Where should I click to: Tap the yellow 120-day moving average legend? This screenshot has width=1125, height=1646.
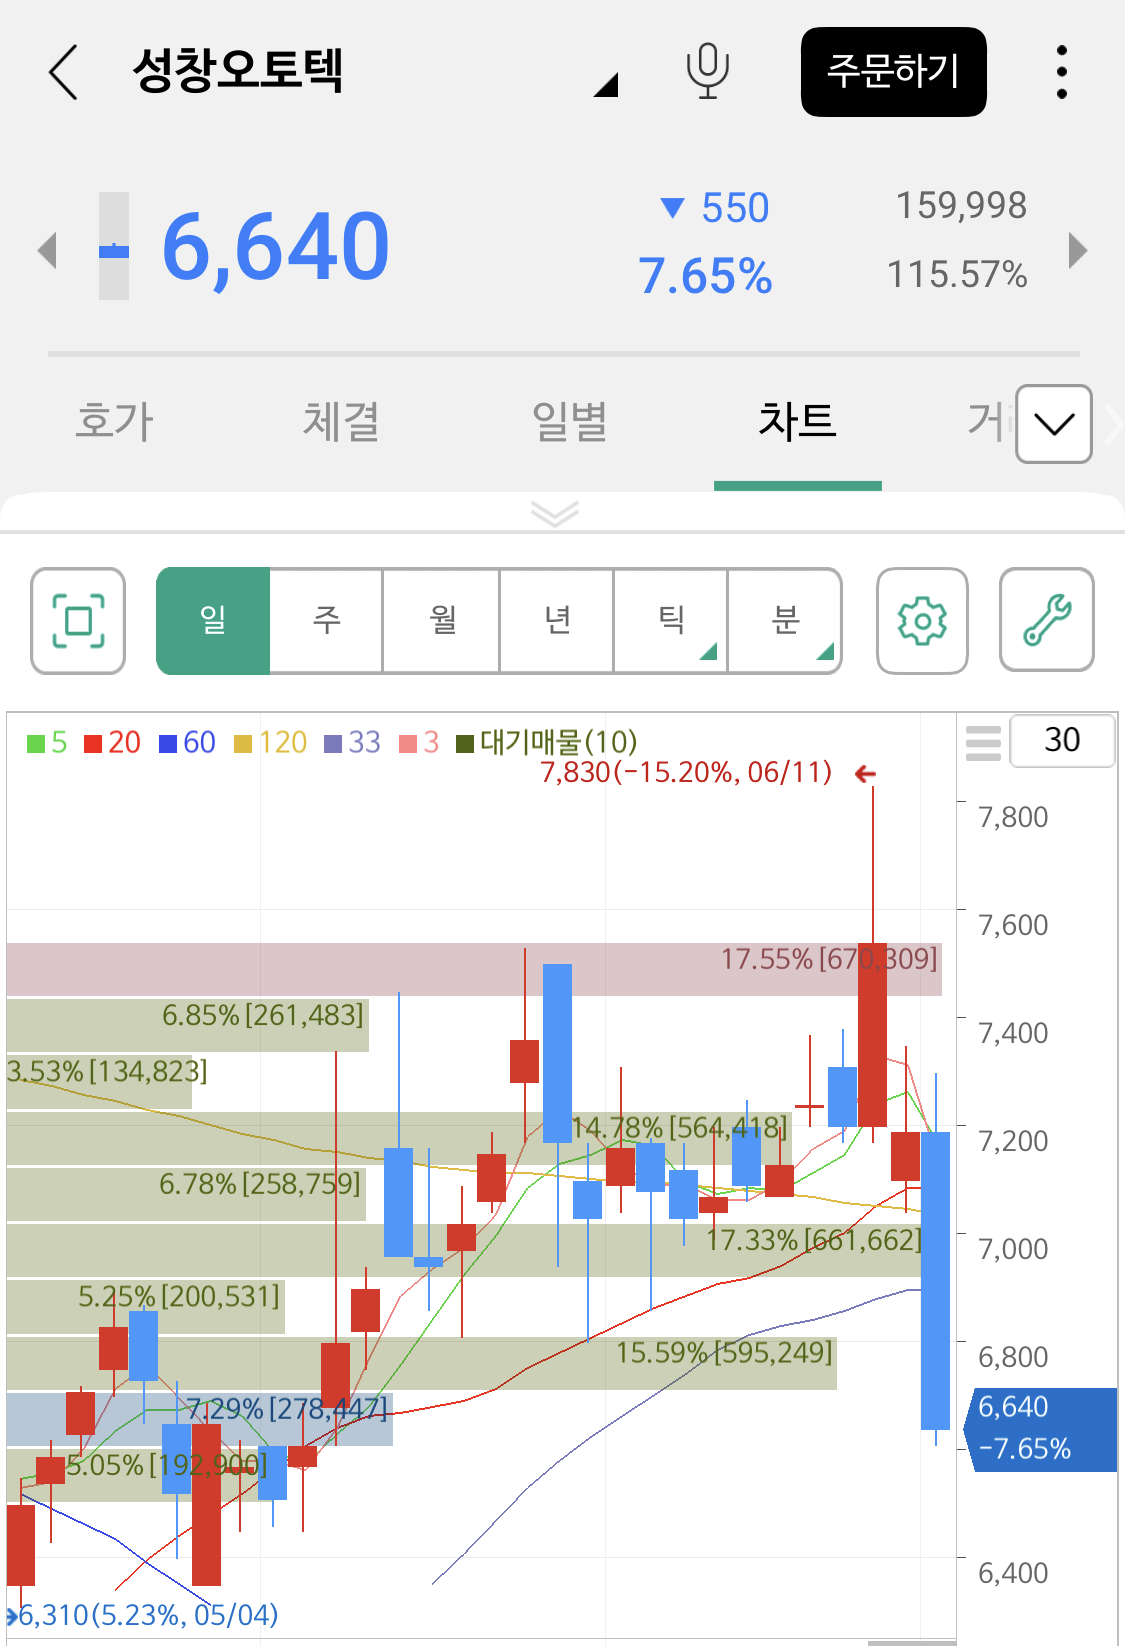click(x=270, y=743)
